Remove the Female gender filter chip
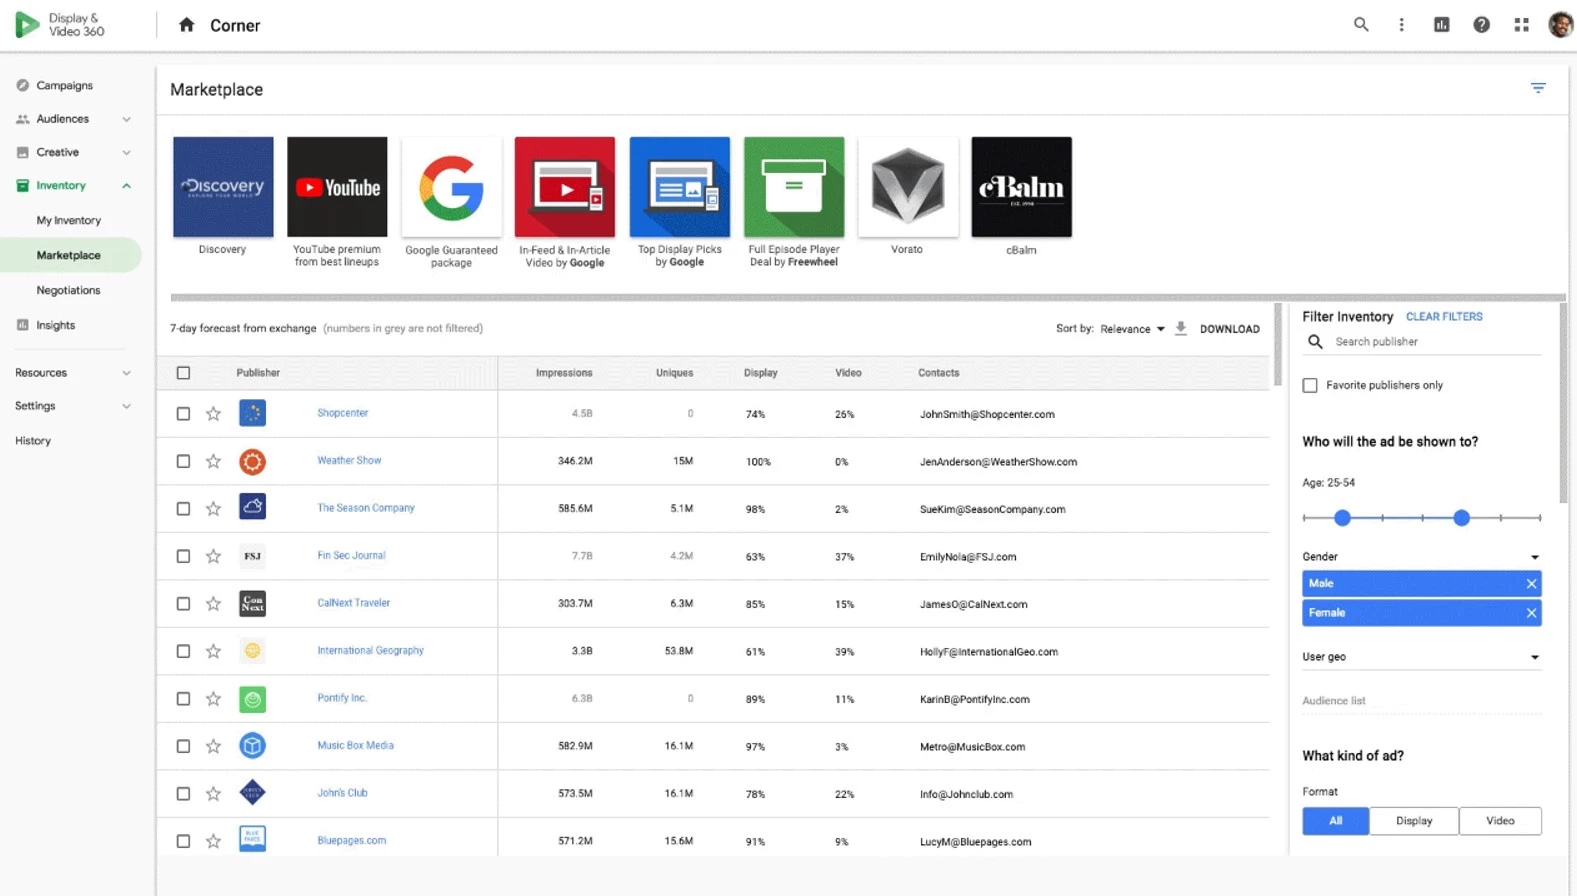The width and height of the screenshot is (1577, 896). (x=1531, y=613)
